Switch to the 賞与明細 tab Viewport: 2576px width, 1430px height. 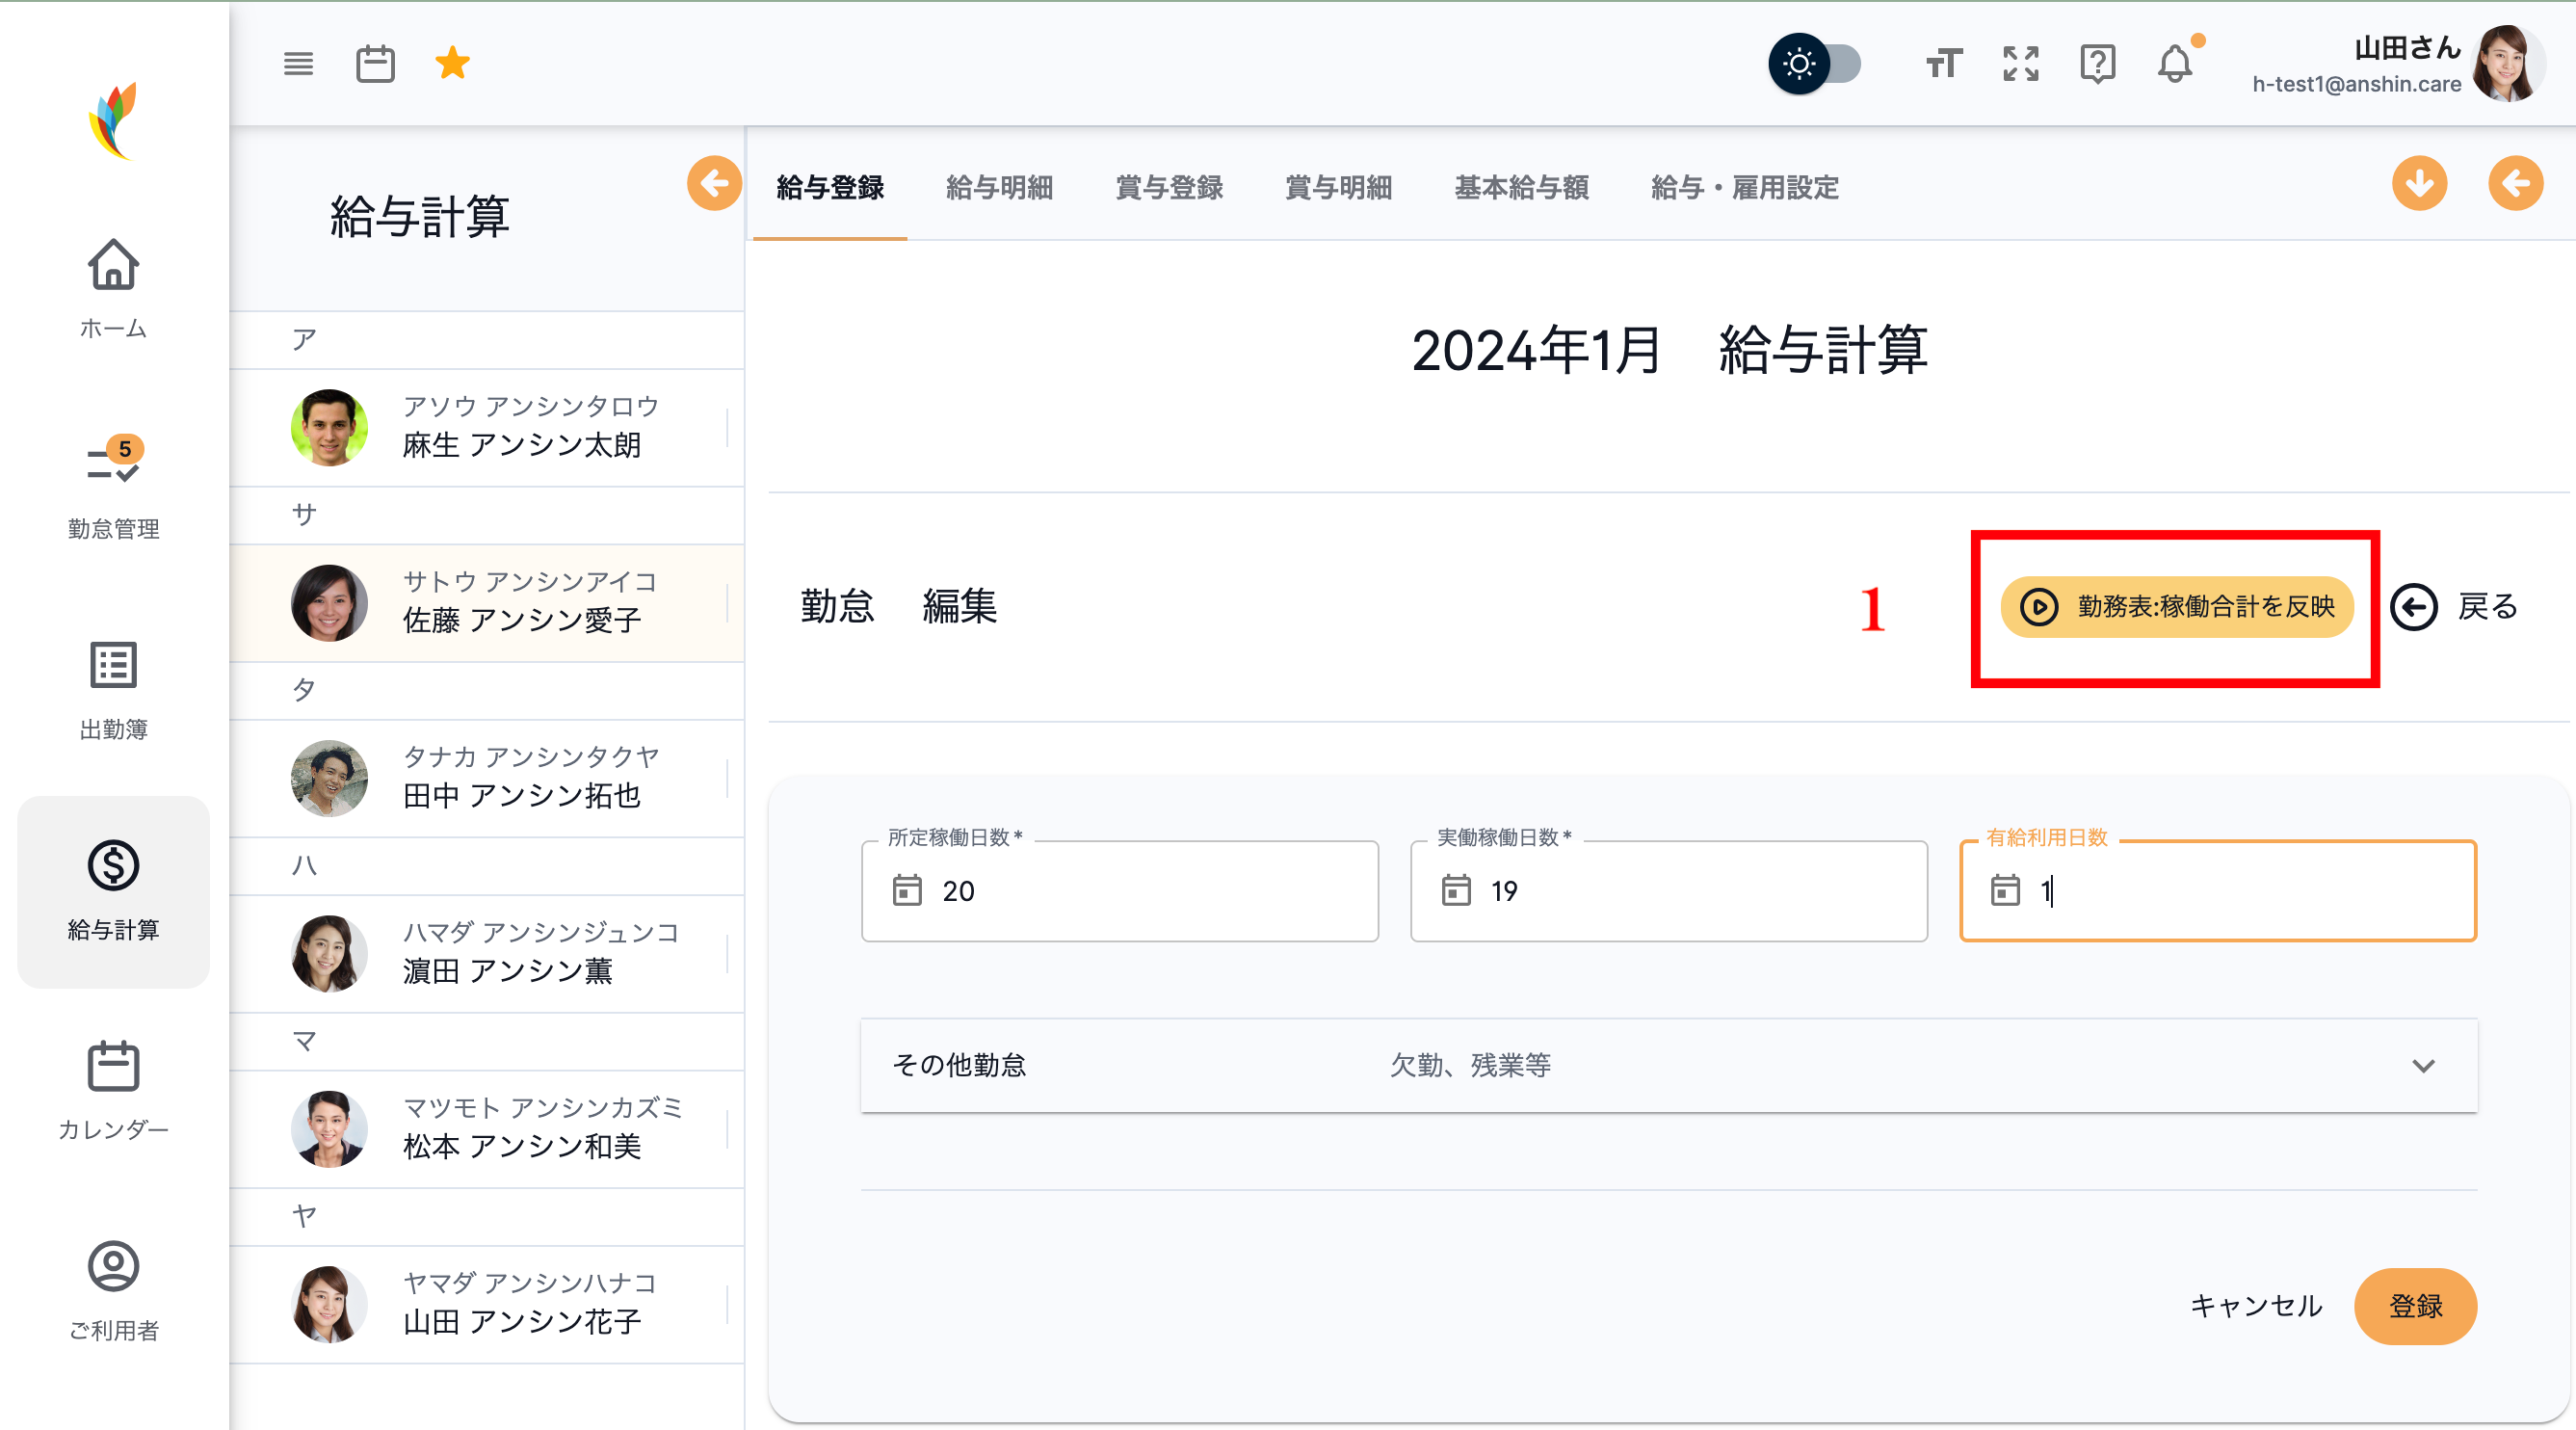[x=1339, y=189]
